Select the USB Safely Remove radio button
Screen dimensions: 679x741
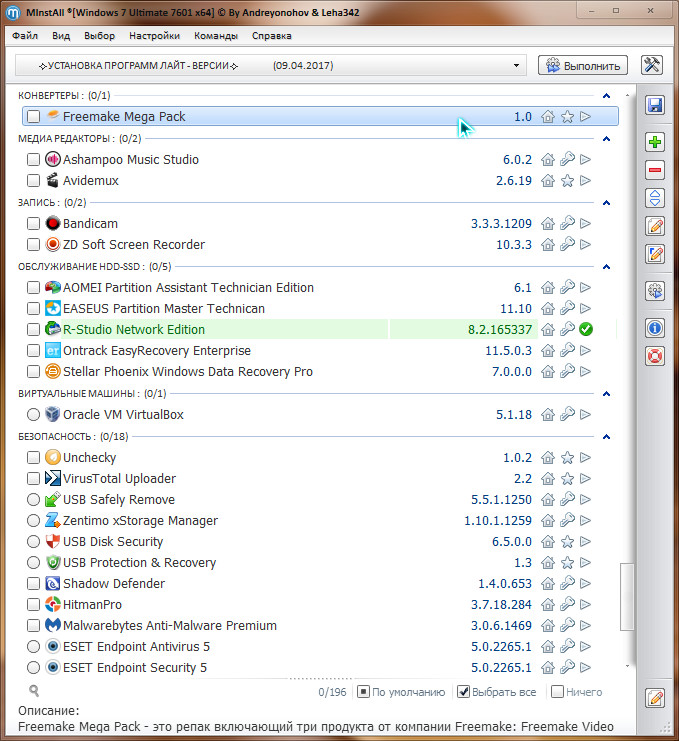pos(33,500)
